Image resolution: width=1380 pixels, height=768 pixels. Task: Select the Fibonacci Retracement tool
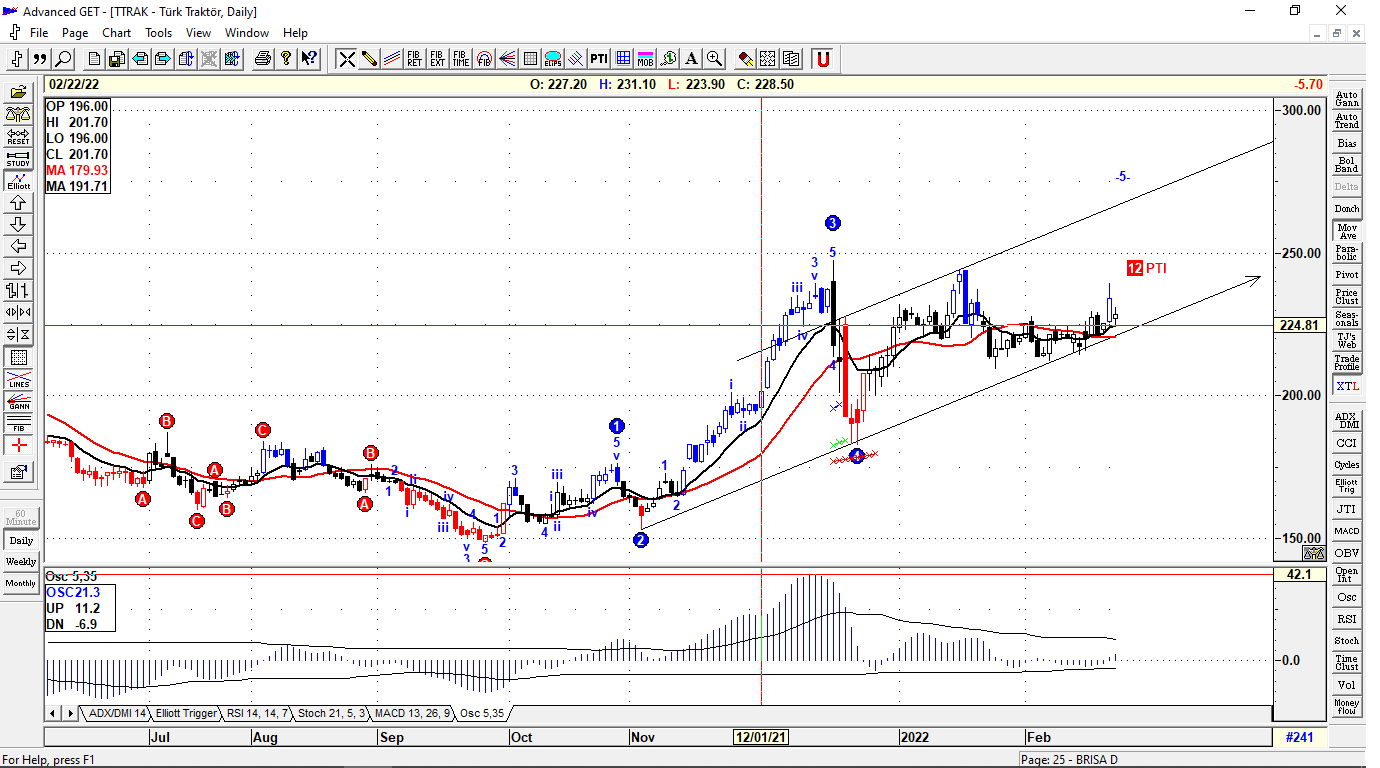point(415,59)
